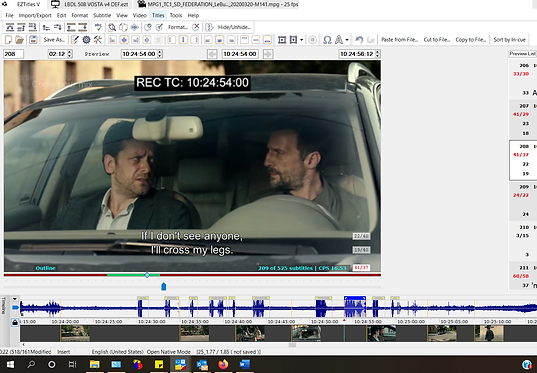Click the Cut to File... button
This screenshot has height=373, width=537.
point(437,40)
